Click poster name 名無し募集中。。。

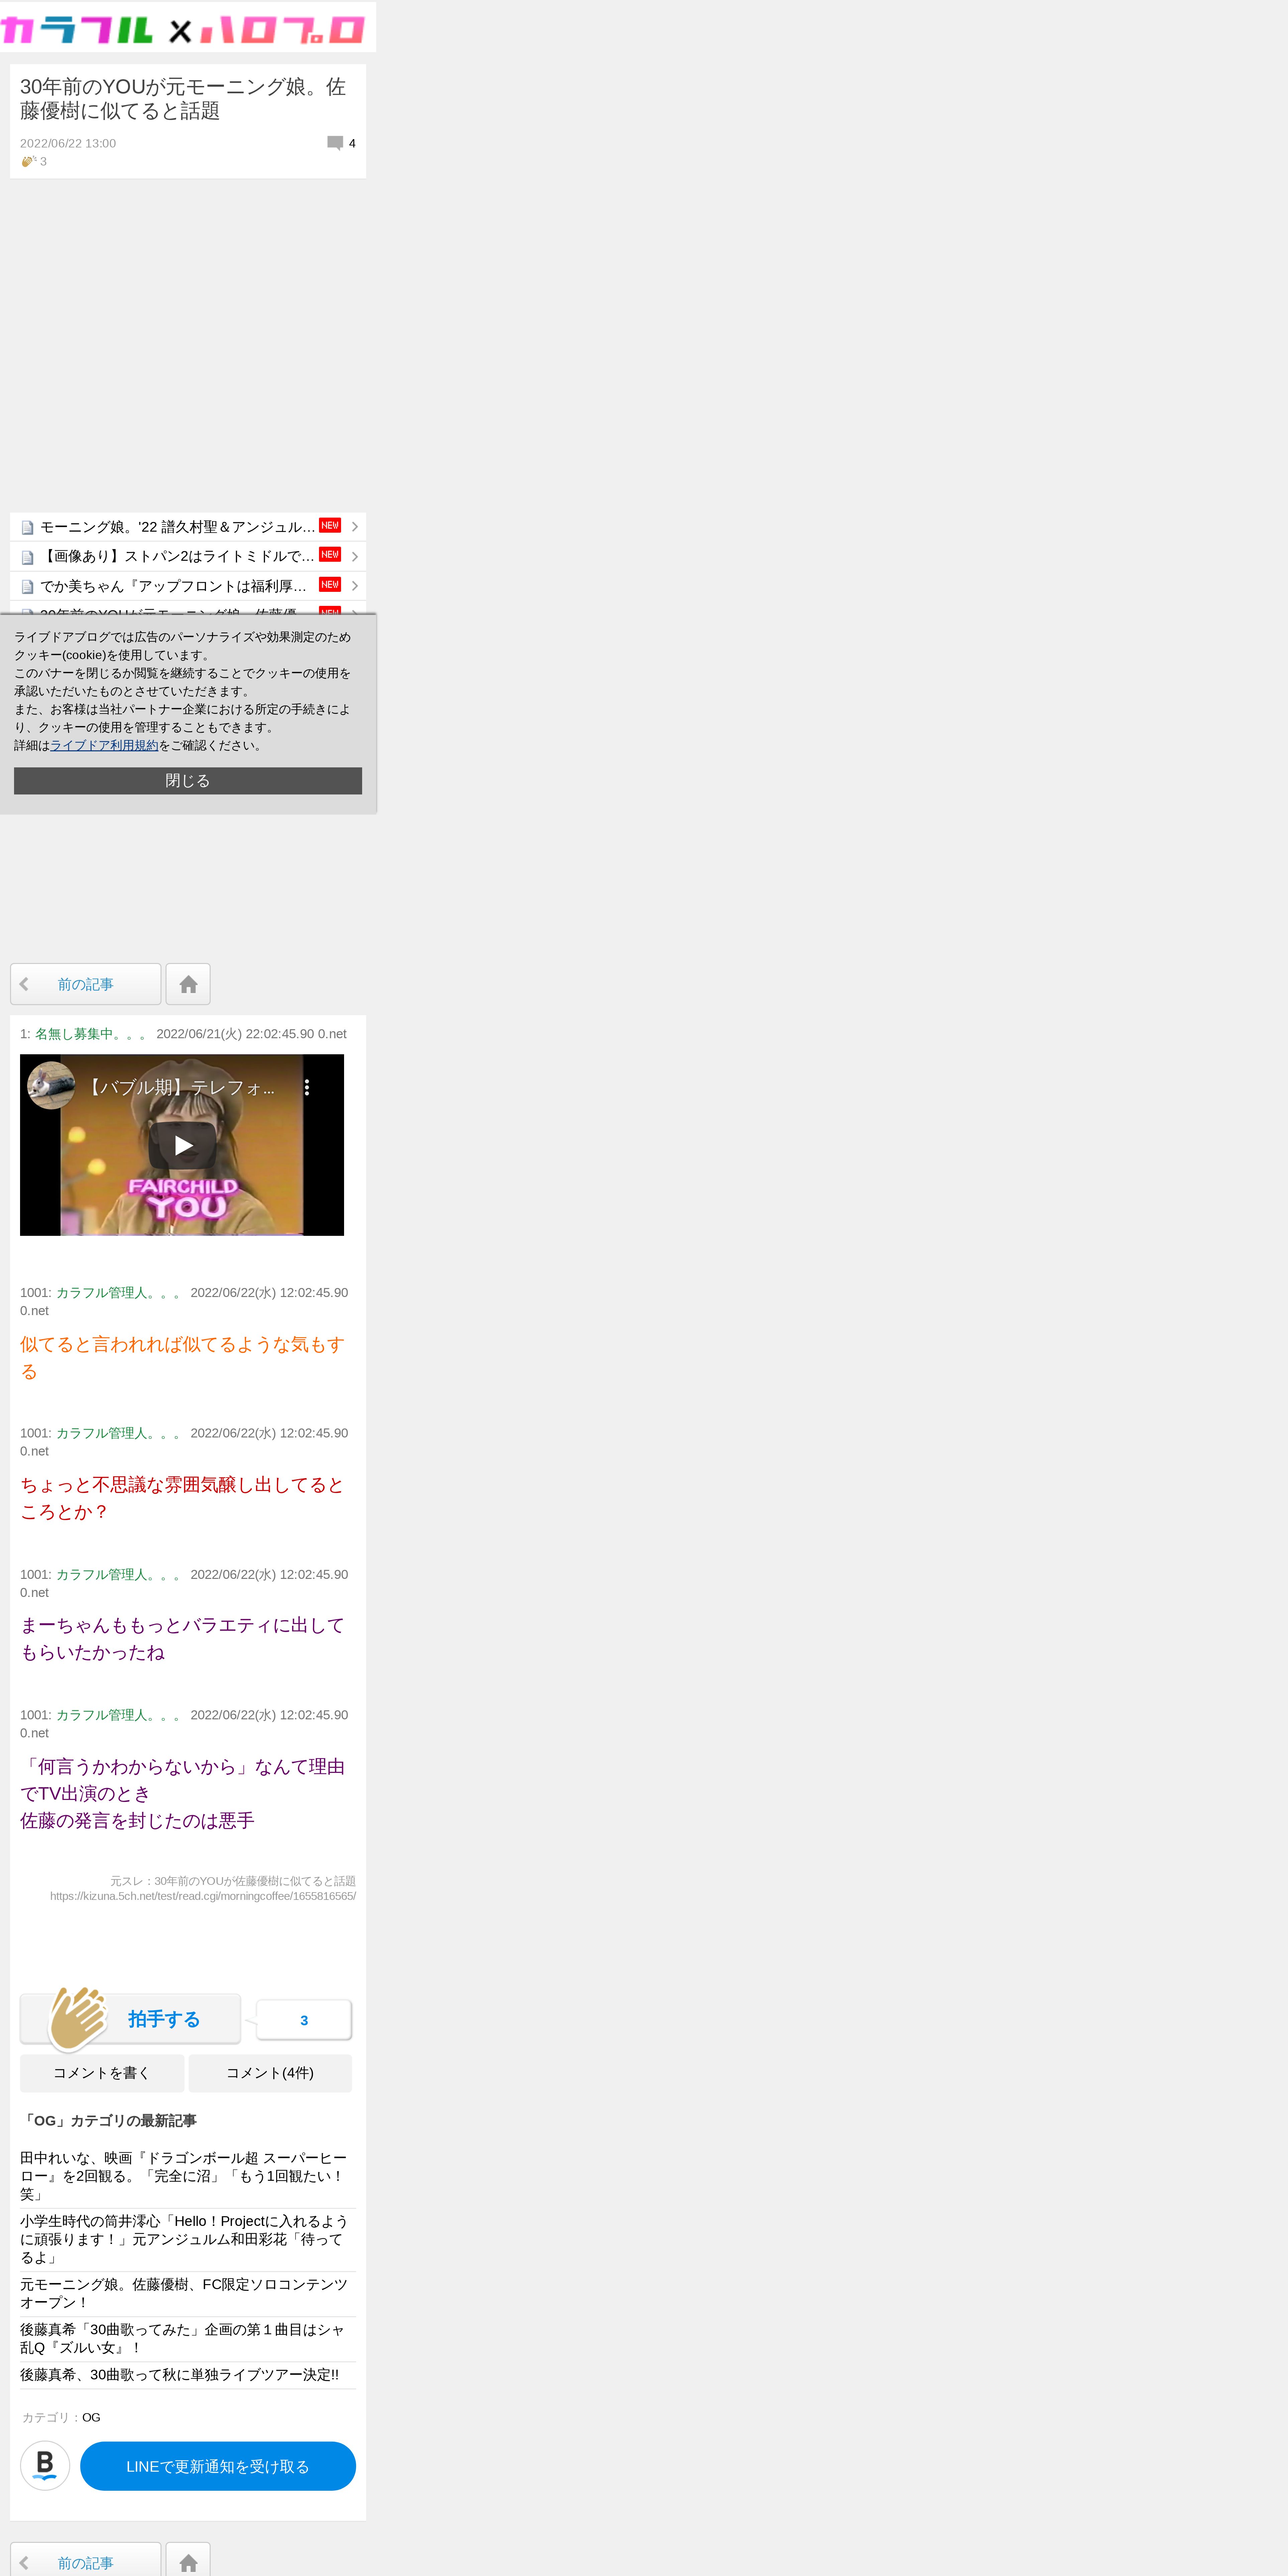[x=92, y=1034]
